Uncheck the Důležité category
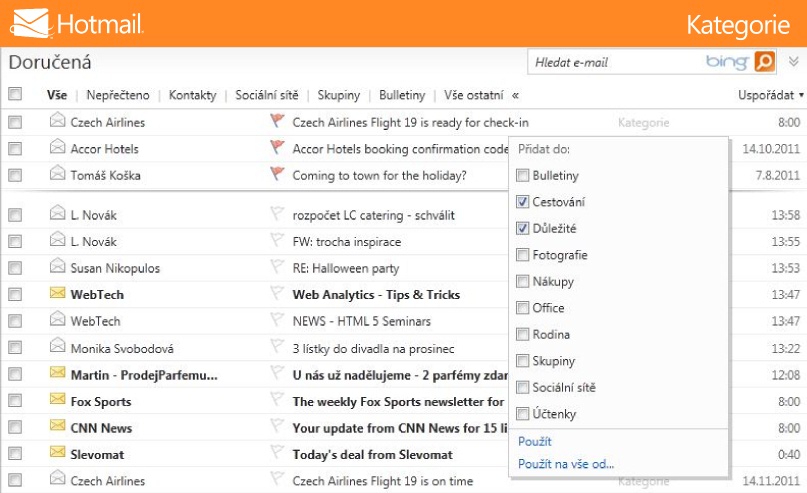This screenshot has height=493, width=807. 522,228
